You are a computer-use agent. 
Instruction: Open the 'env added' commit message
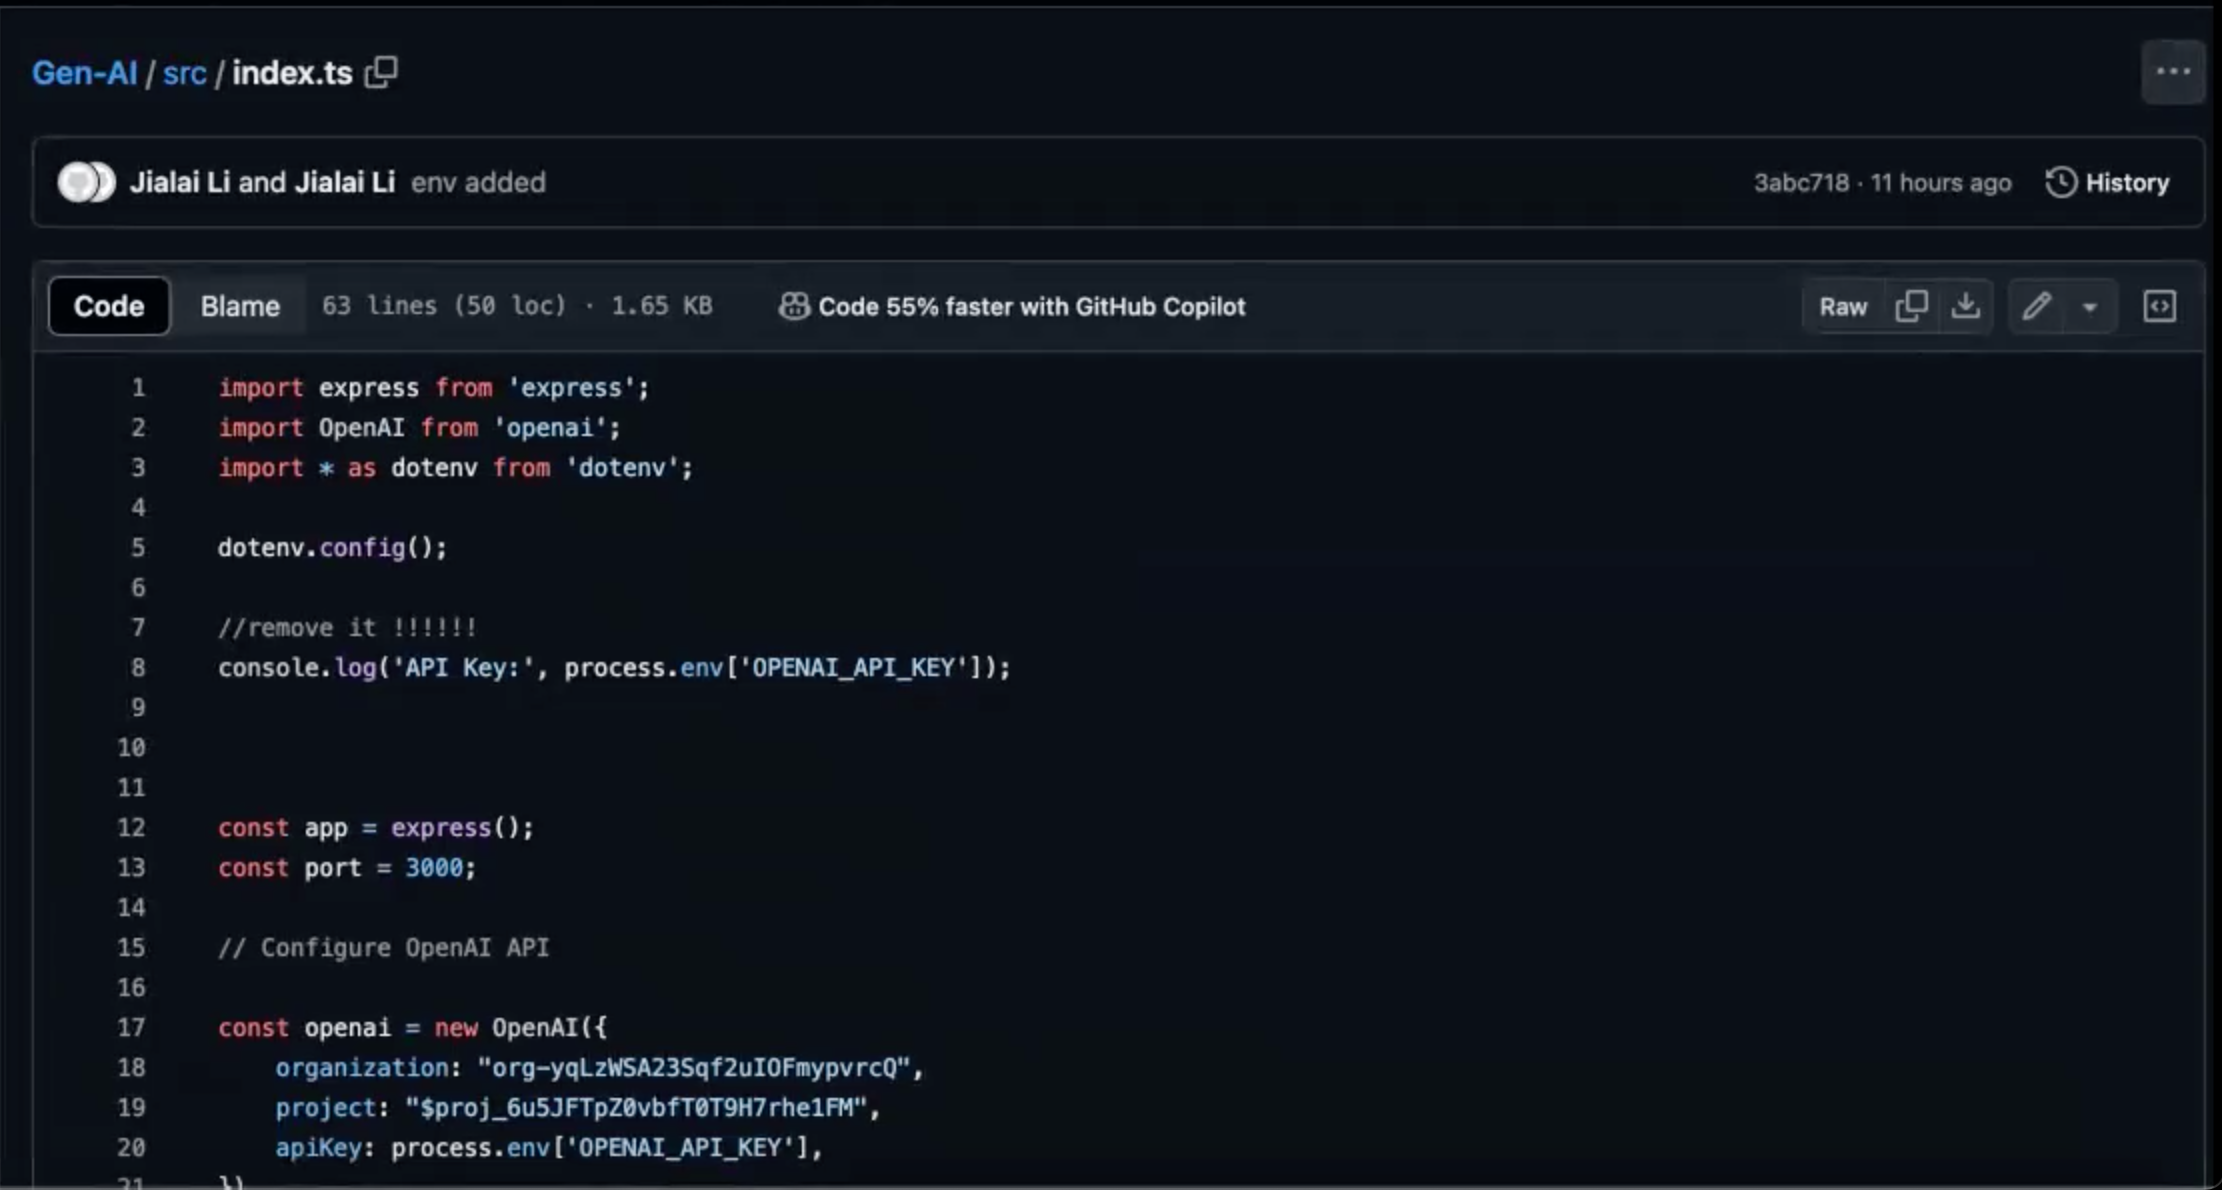(x=478, y=182)
